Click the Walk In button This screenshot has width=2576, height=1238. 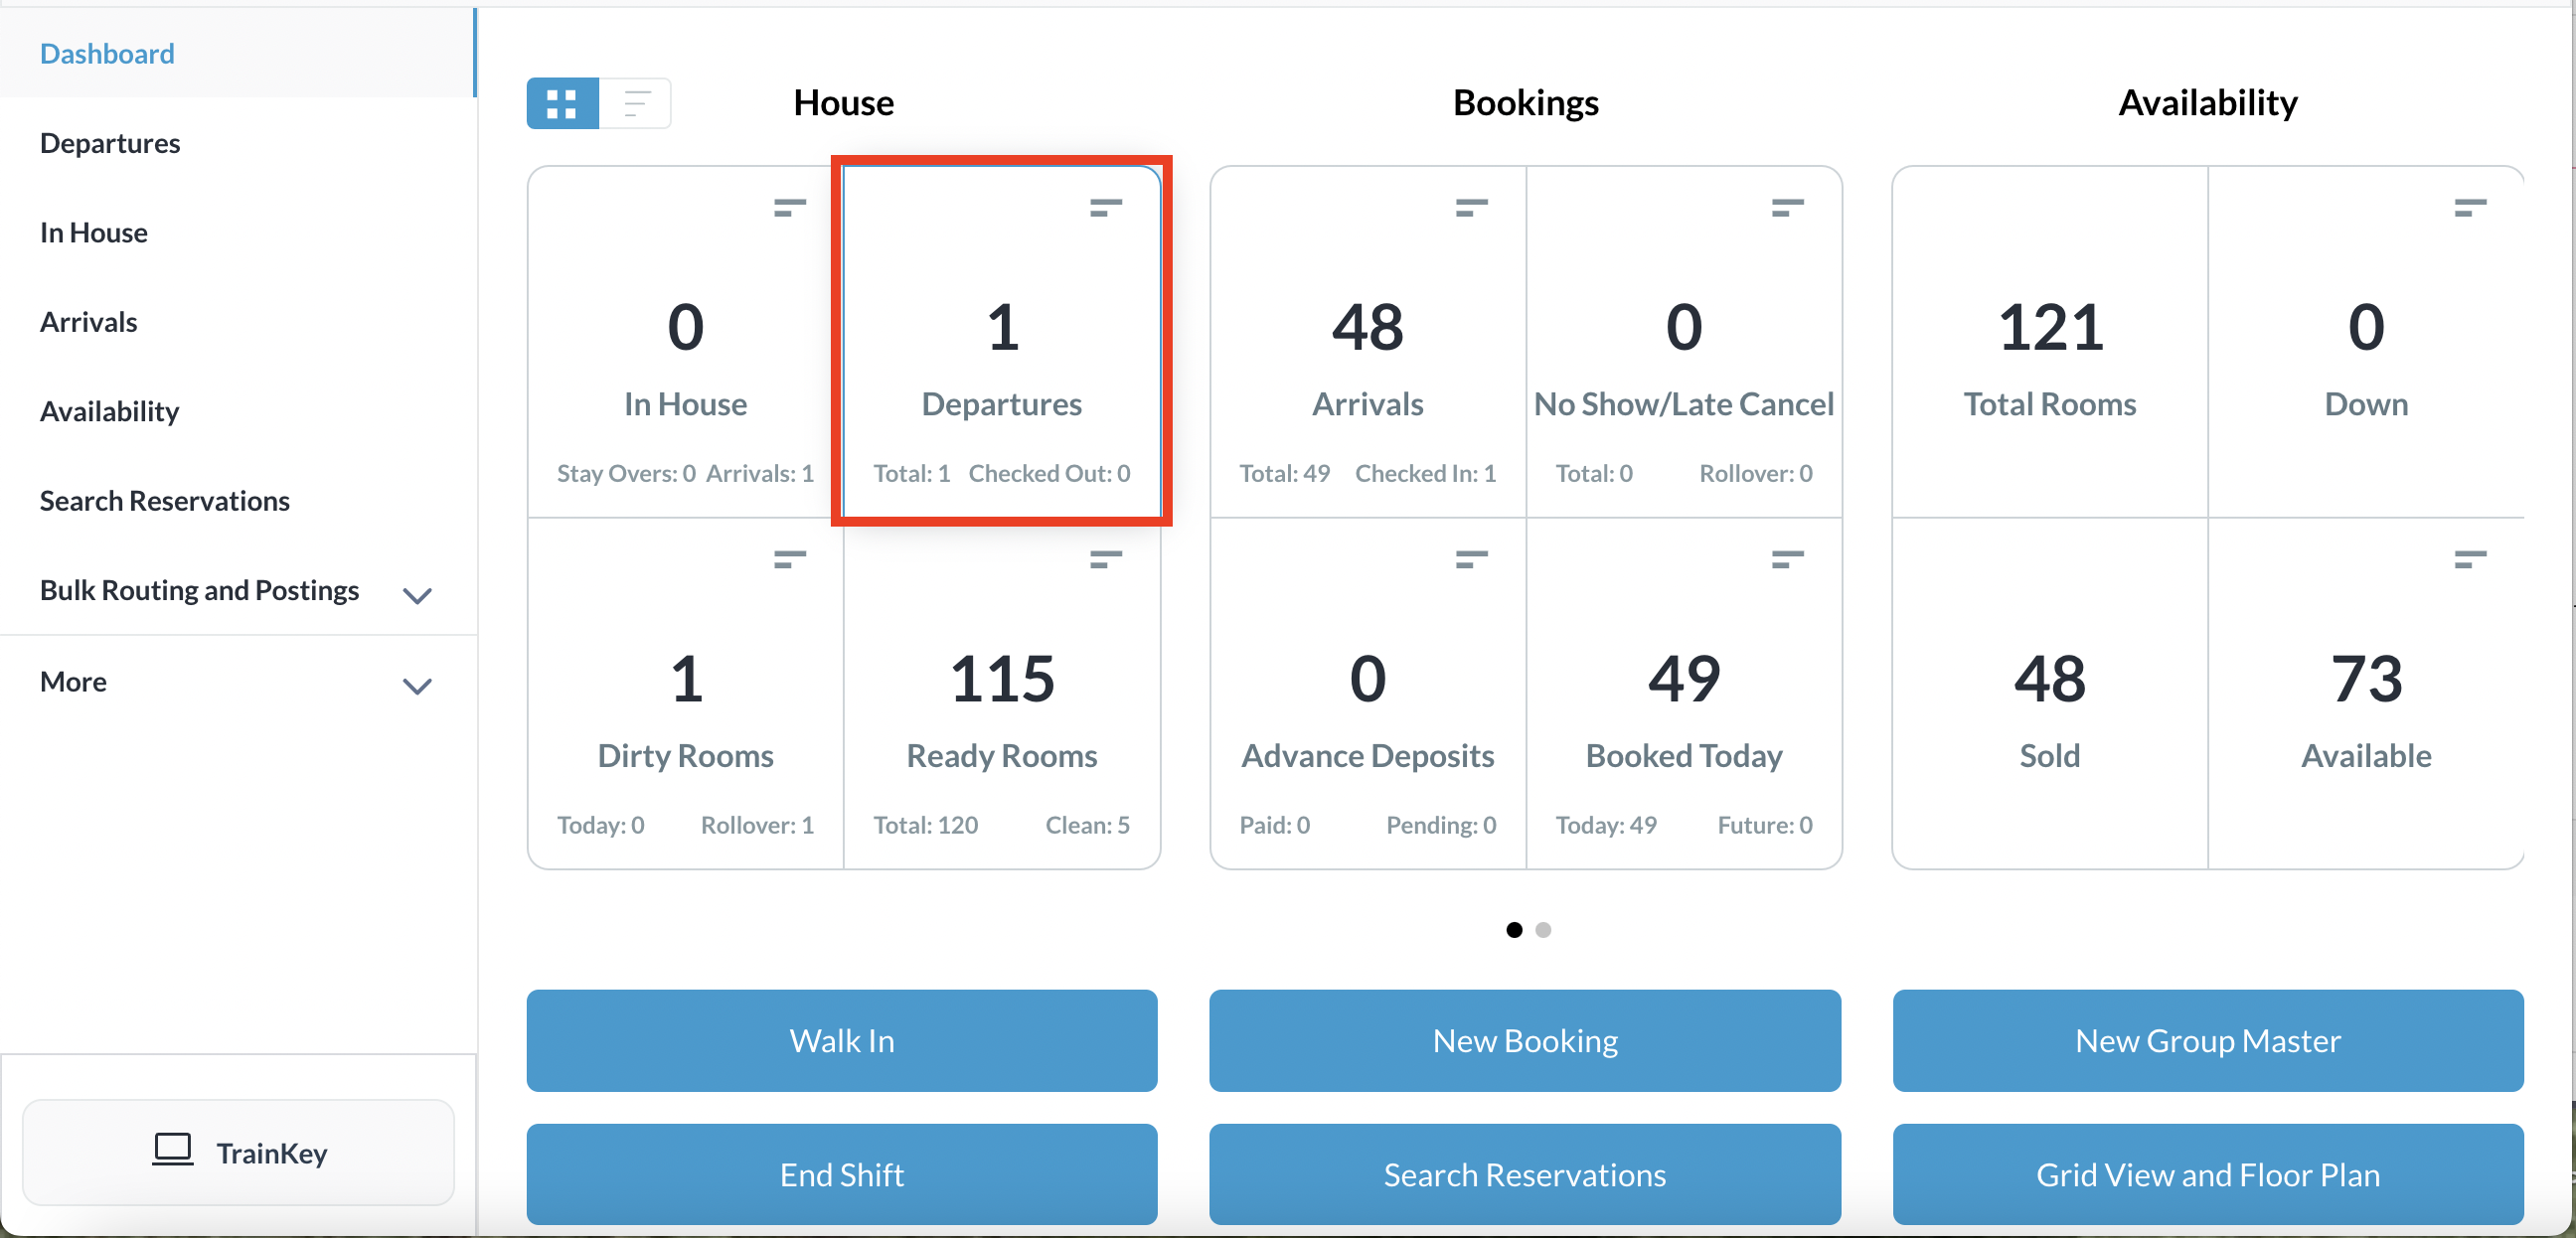[x=842, y=1040]
